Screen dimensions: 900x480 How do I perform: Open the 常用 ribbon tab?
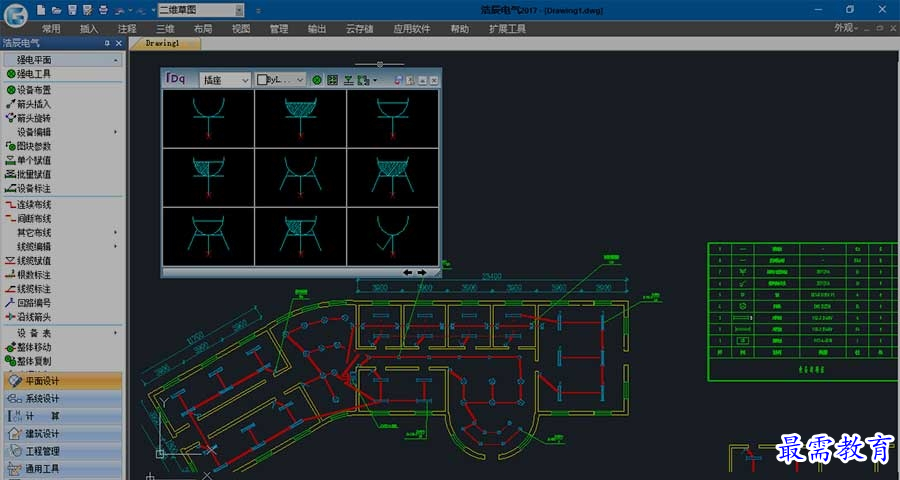pyautogui.click(x=51, y=29)
